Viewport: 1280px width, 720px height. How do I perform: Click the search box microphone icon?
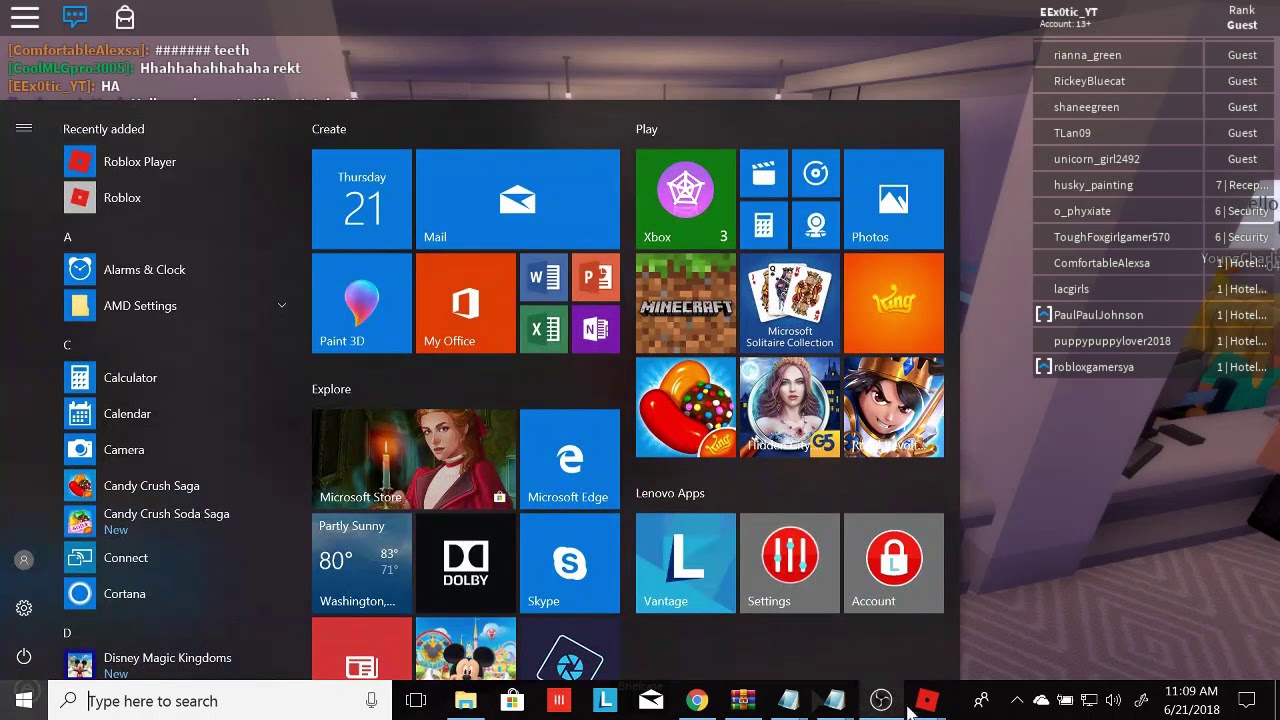point(371,701)
